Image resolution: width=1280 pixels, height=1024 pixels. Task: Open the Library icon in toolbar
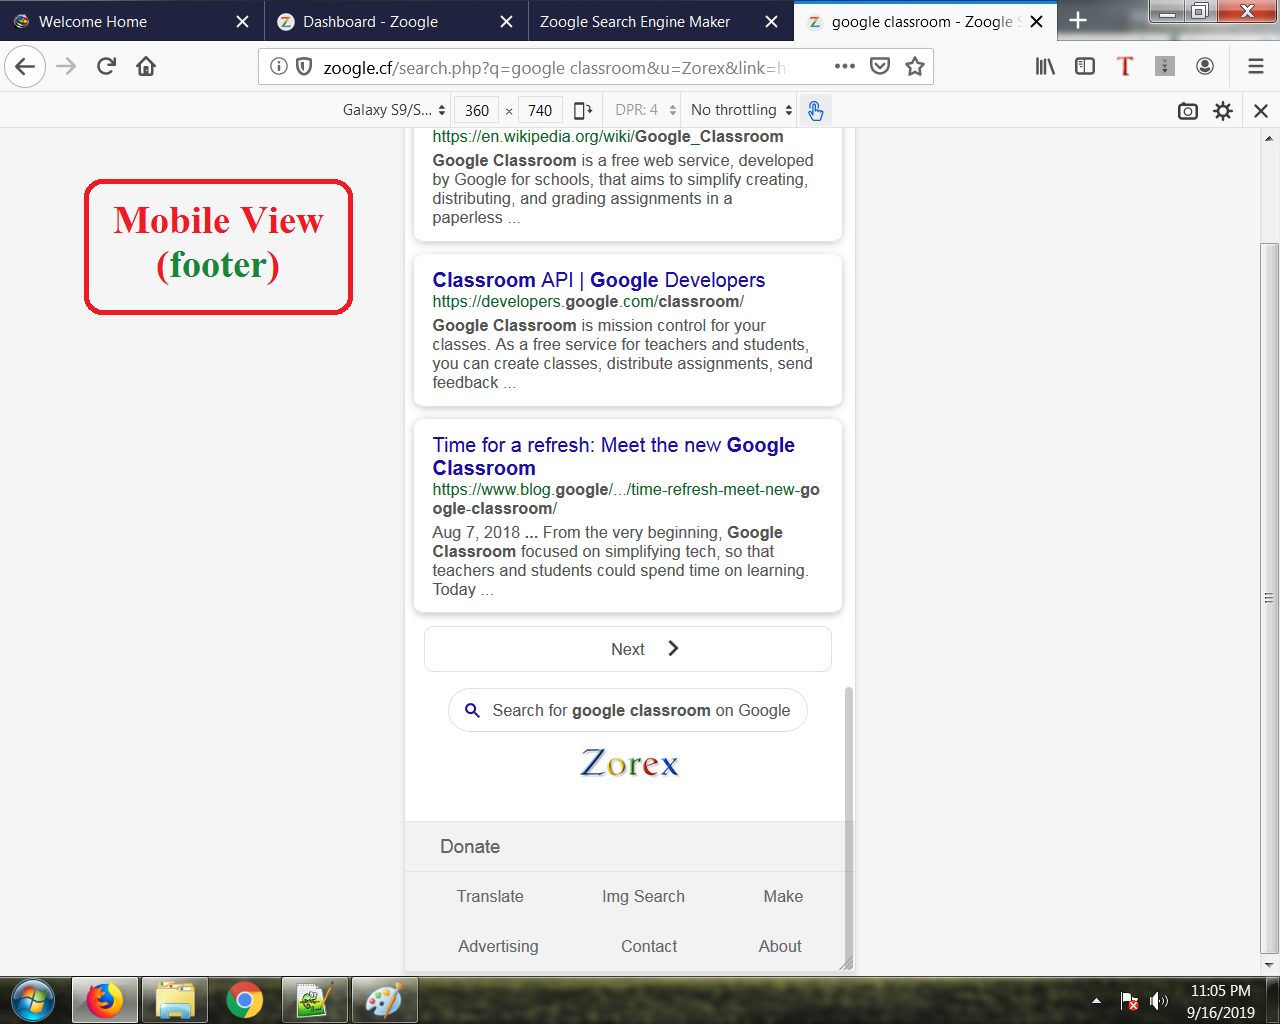click(1045, 67)
